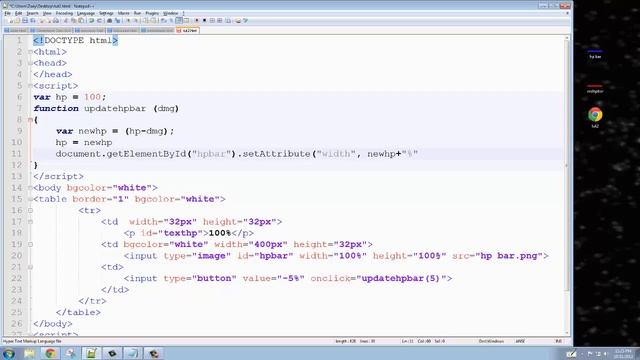The width and height of the screenshot is (640, 360).
Task: Click the "function updatehpbar (dmg)" line
Action: point(106,109)
